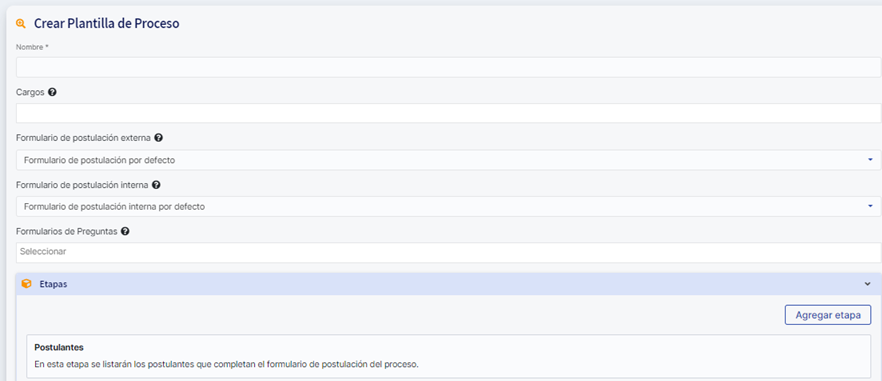The image size is (882, 381).
Task: Click the Etapas section header label
Action: [53, 284]
